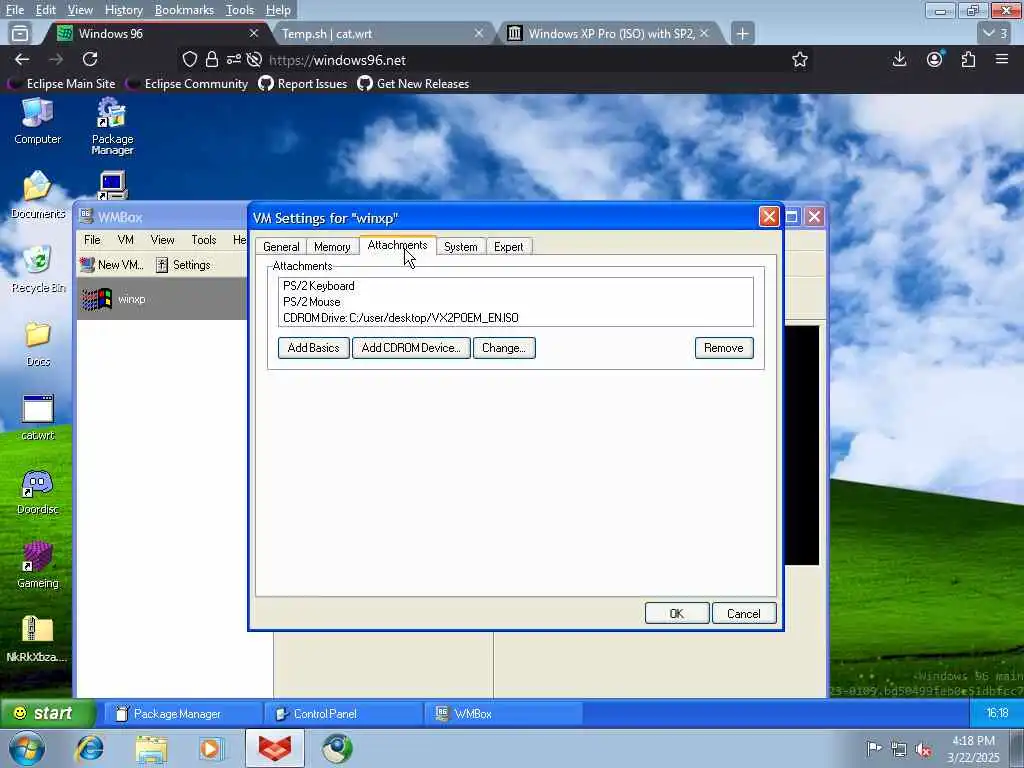
Task: Select PS/2 Mouse attachment
Action: click(x=515, y=302)
